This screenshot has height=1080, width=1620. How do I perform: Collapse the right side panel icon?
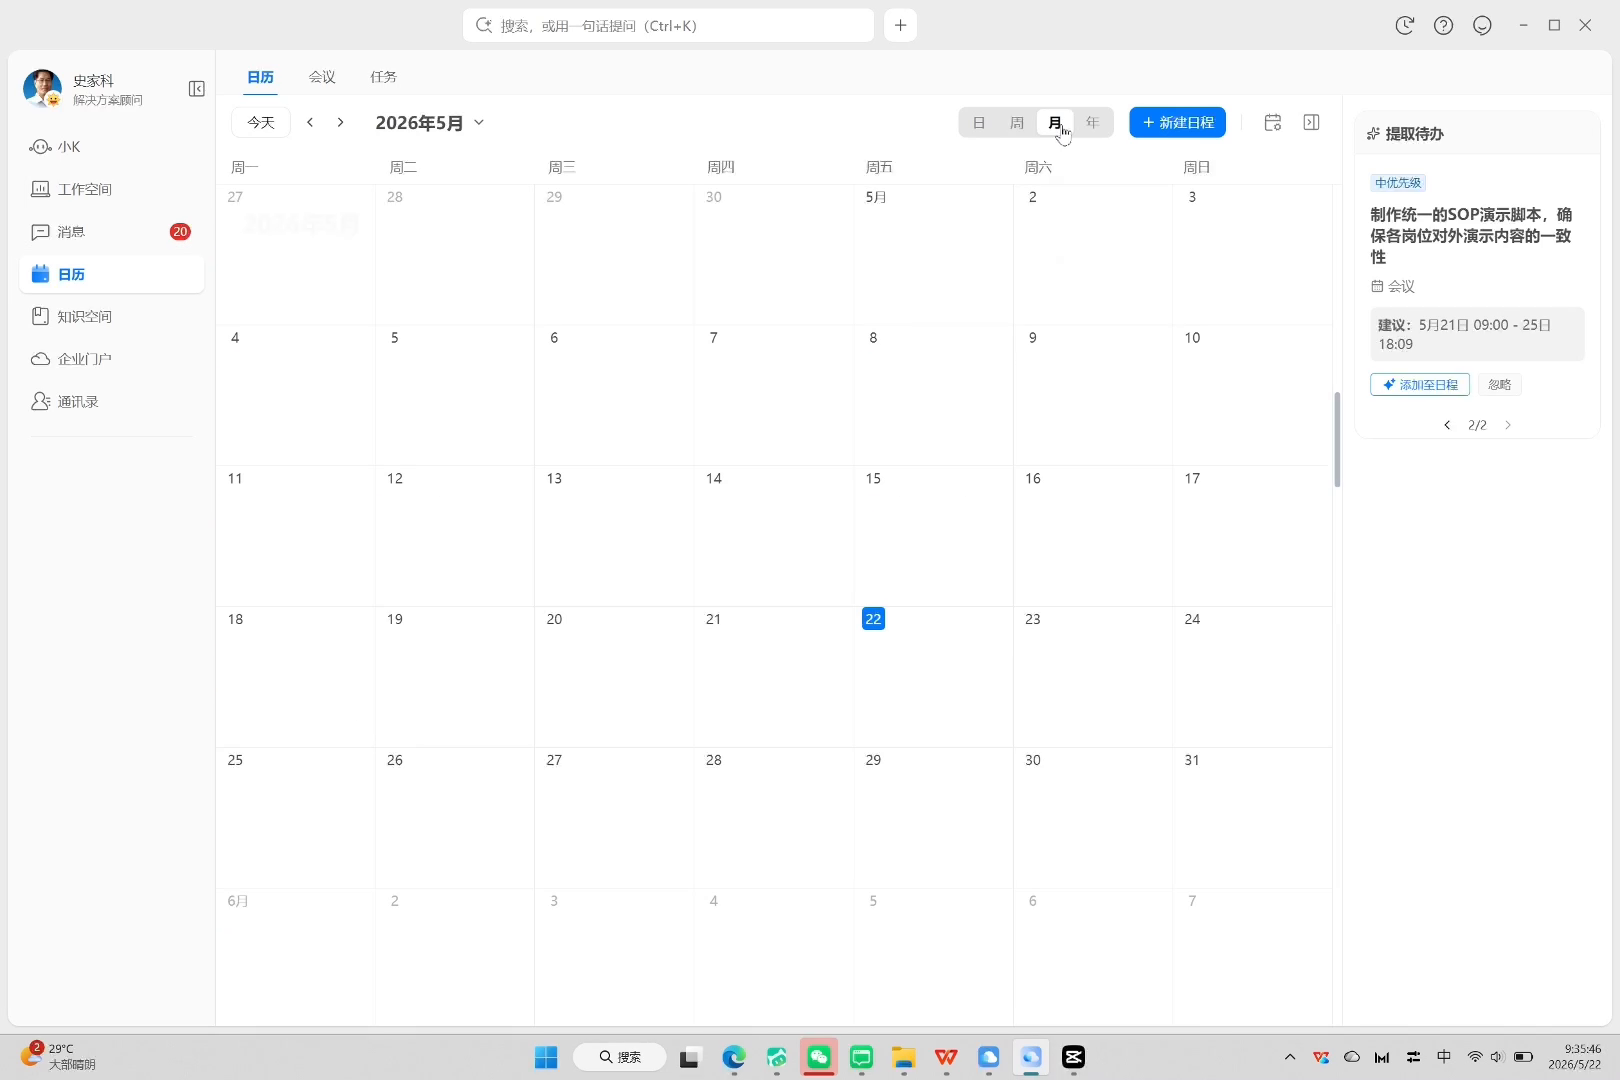pos(1312,122)
